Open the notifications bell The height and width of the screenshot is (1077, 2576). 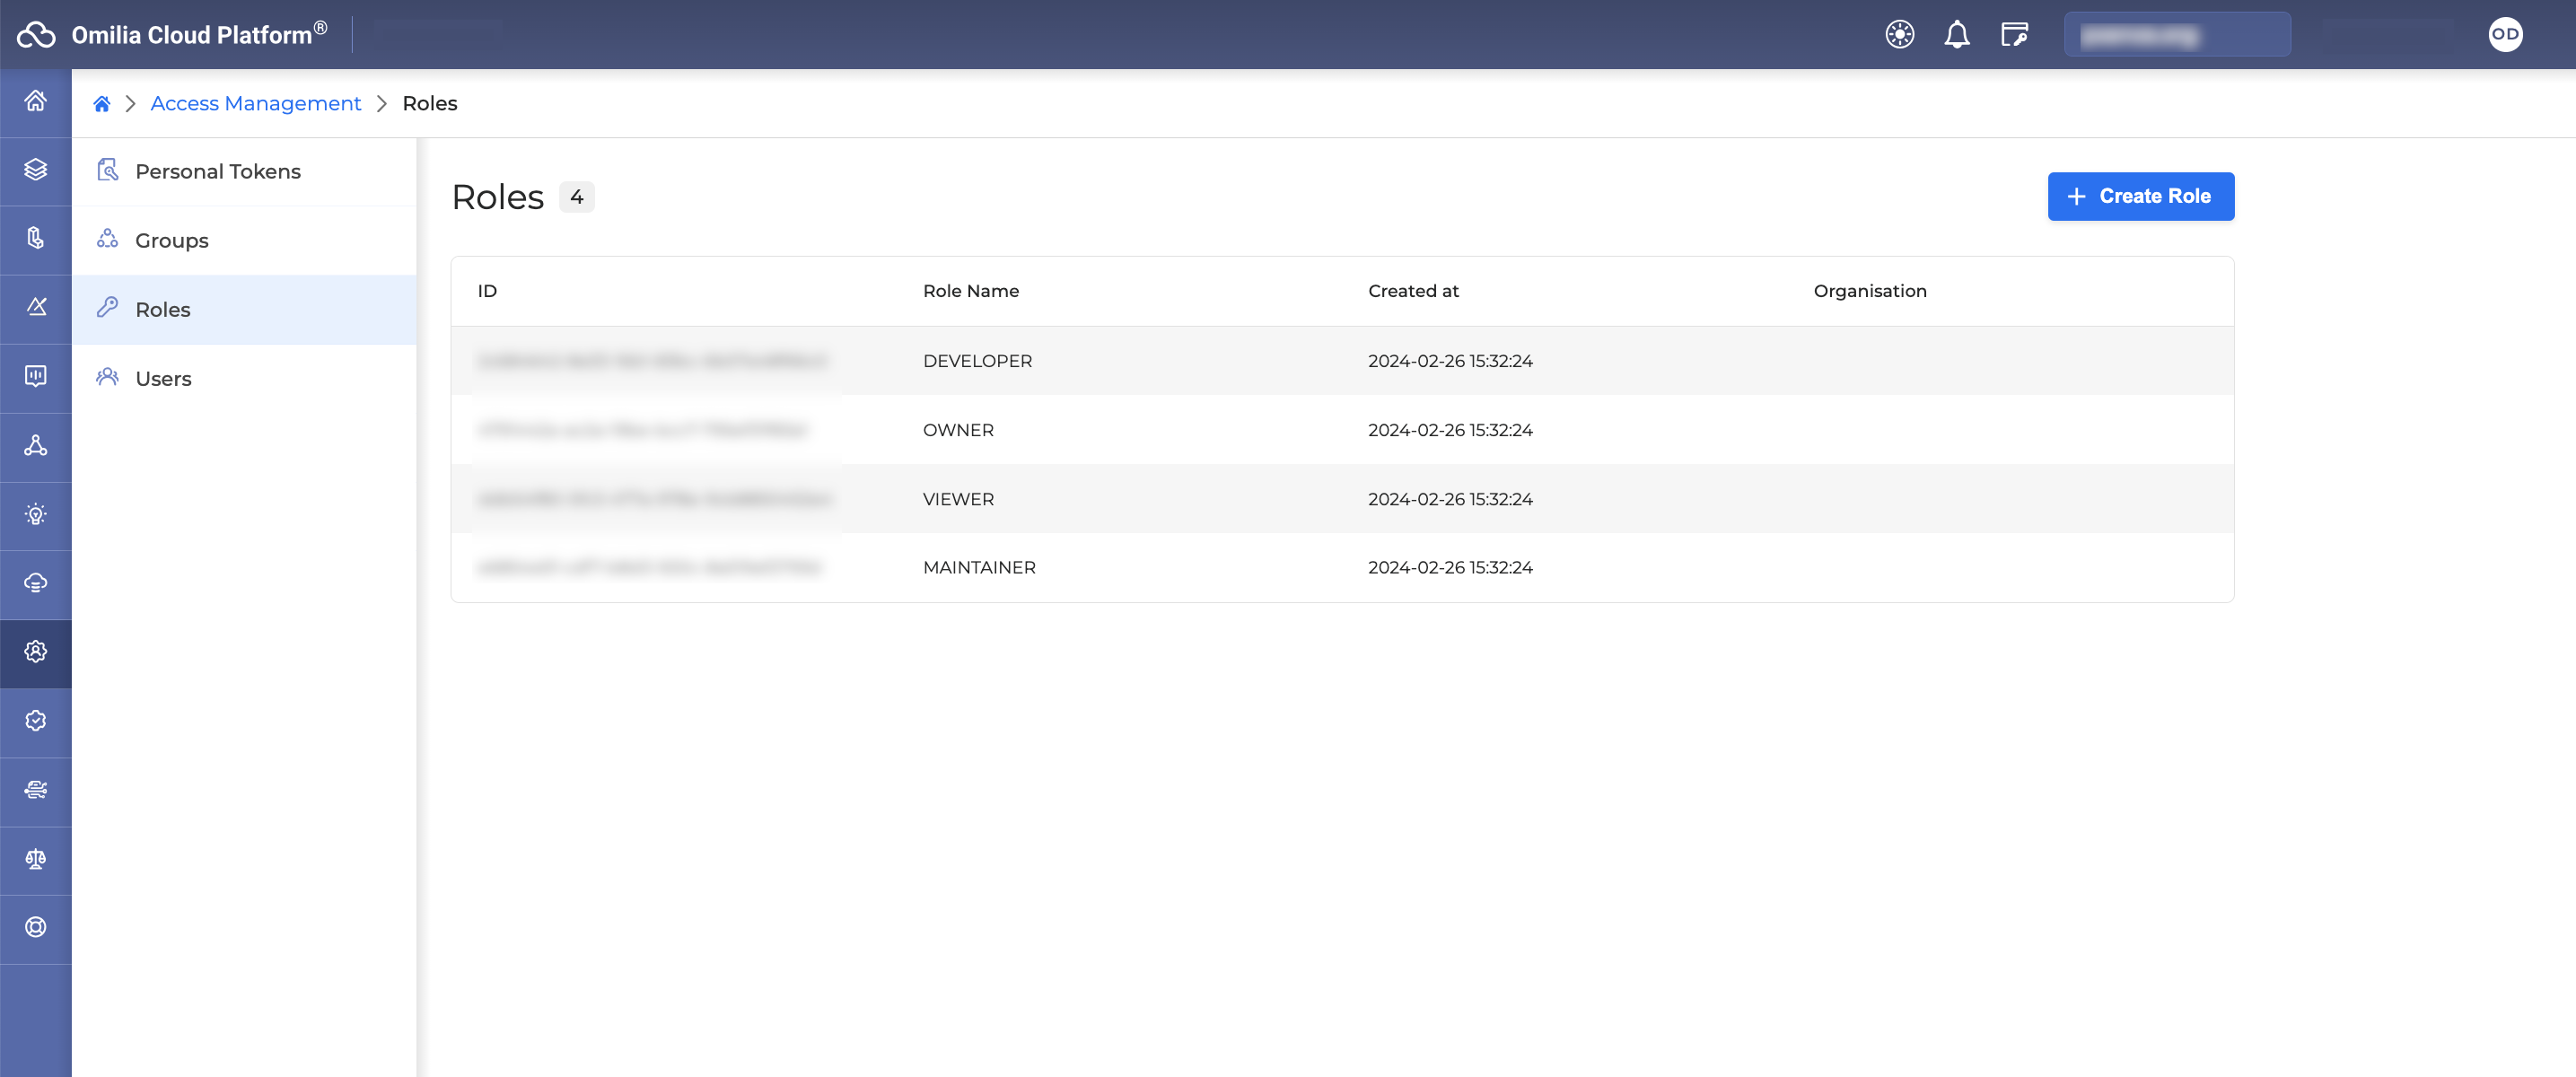(1956, 34)
